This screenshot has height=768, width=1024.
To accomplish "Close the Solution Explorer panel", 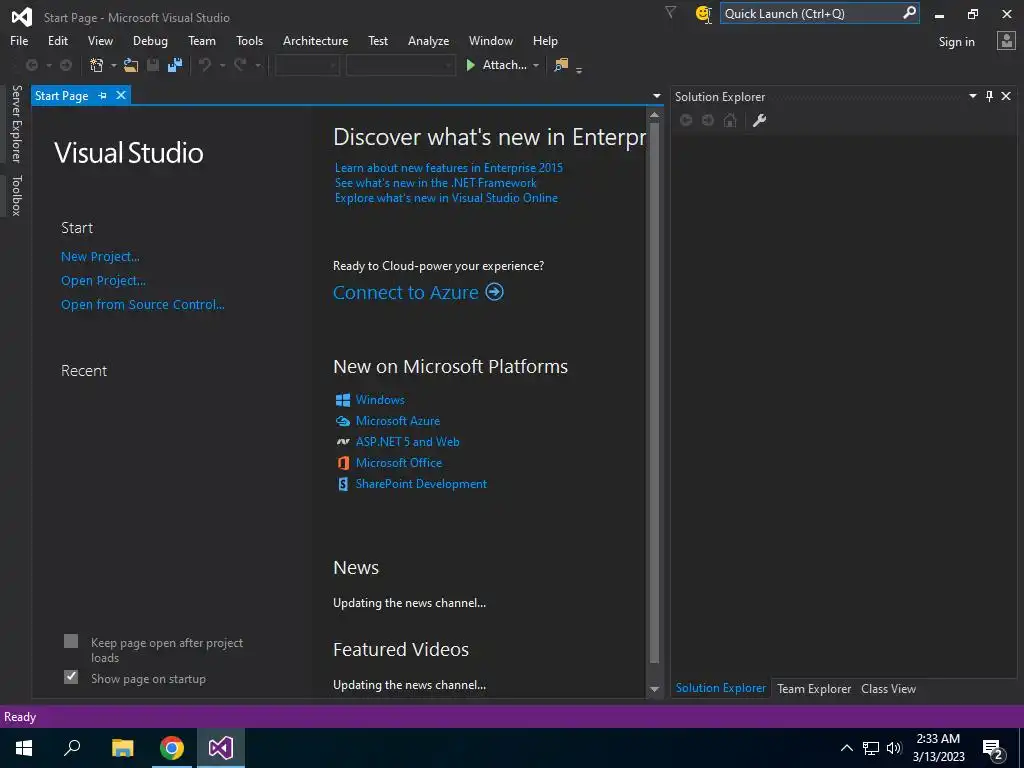I will click(x=1006, y=96).
